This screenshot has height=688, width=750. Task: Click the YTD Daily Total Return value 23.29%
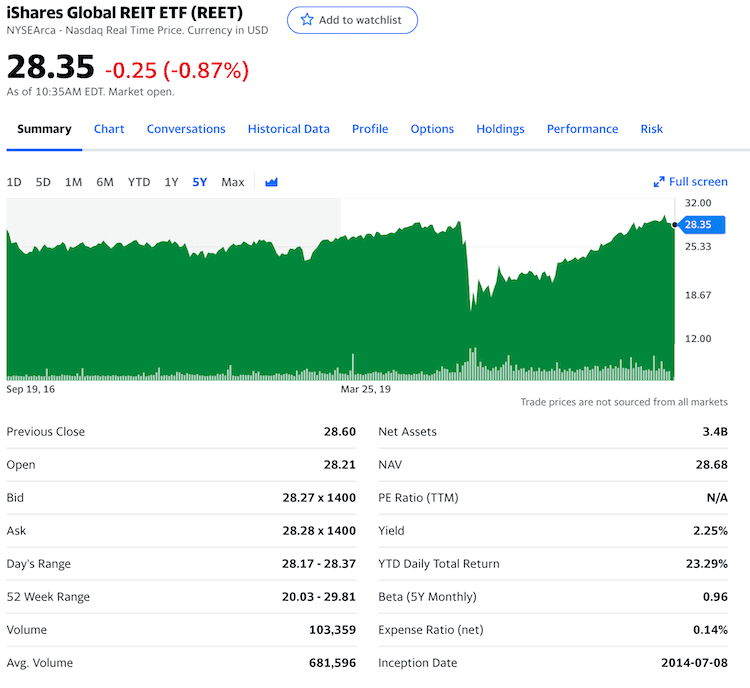pyautogui.click(x=707, y=564)
